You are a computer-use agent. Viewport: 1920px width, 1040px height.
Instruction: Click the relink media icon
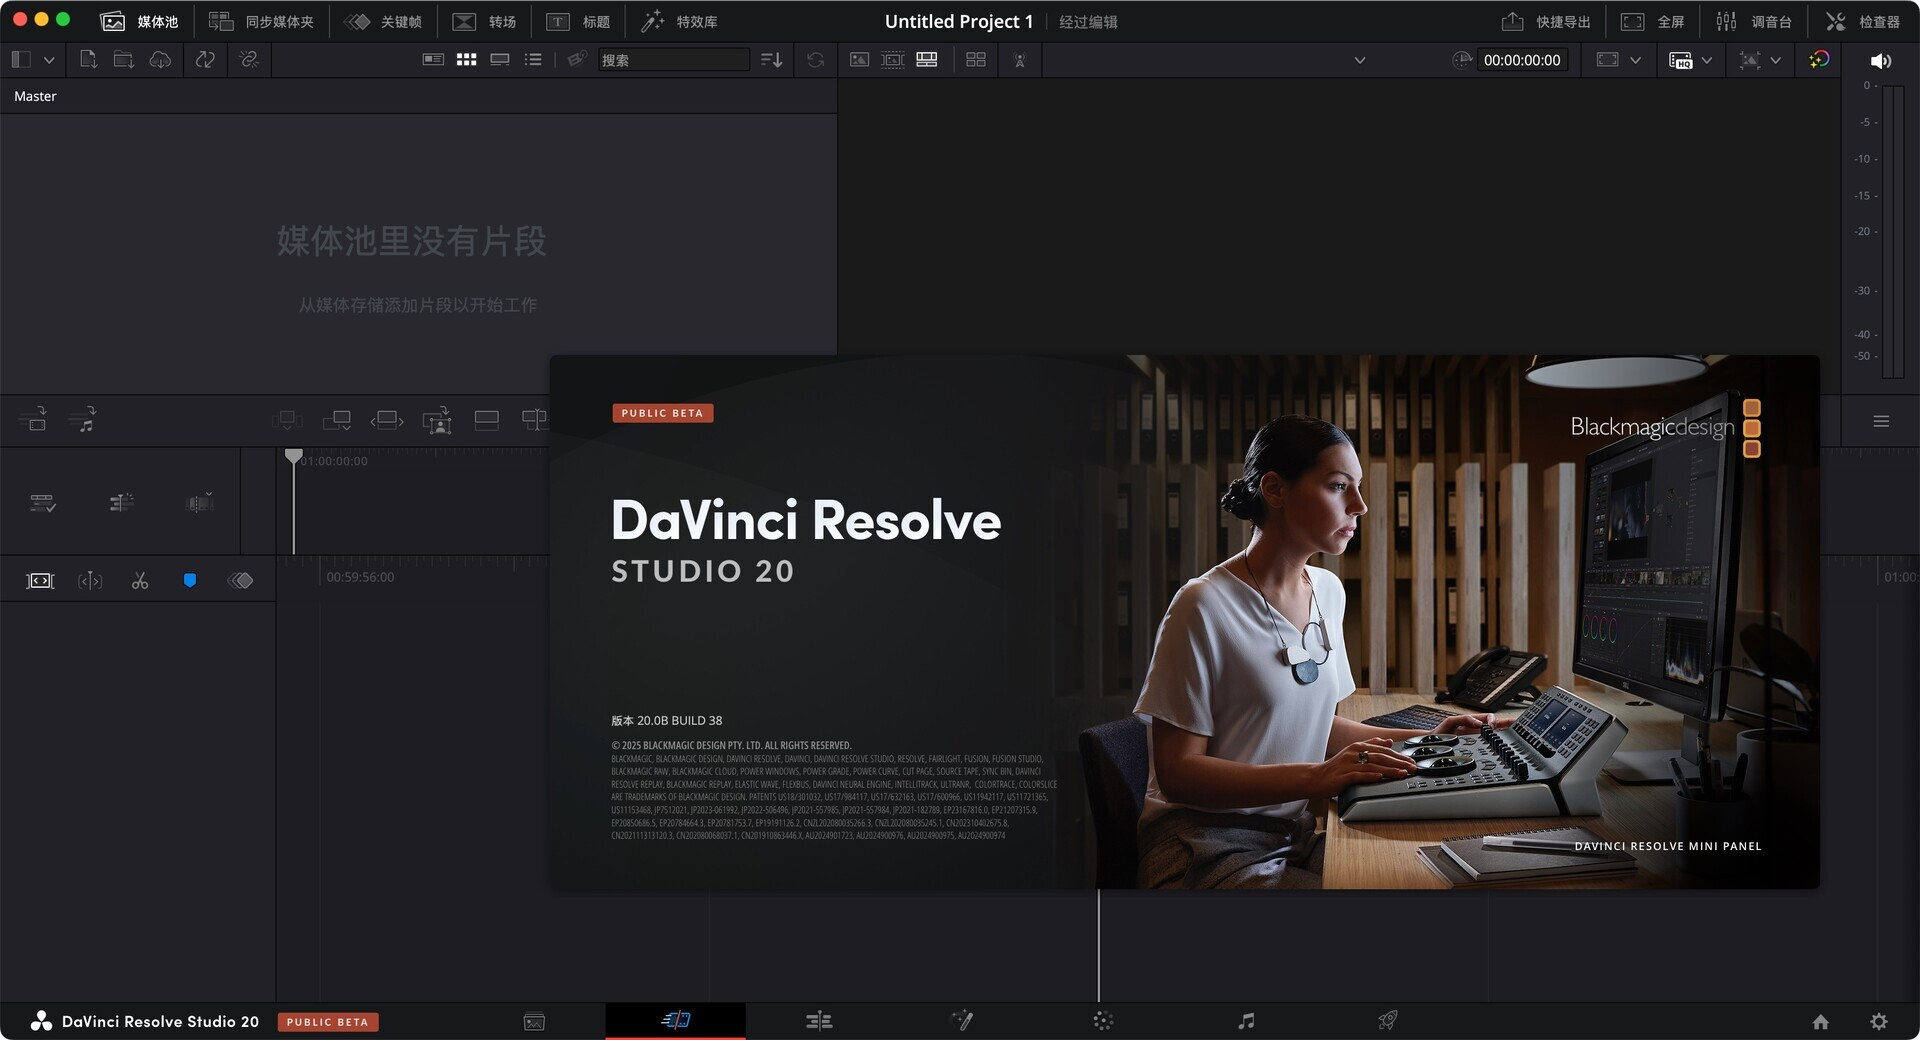[249, 60]
